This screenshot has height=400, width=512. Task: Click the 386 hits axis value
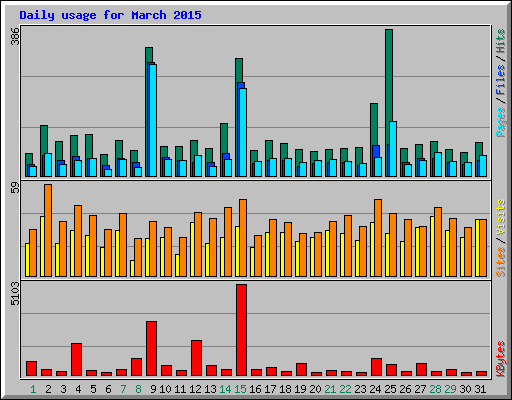point(15,37)
